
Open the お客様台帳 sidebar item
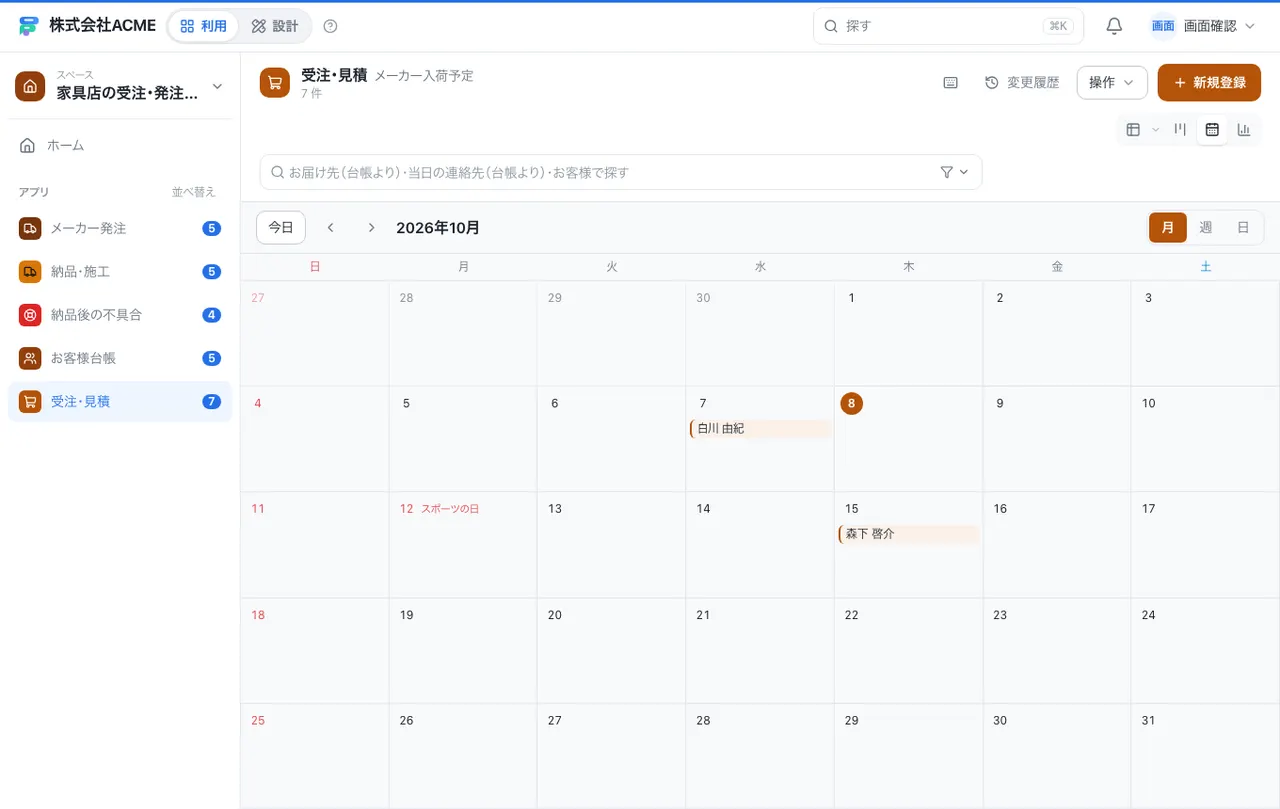[x=120, y=358]
